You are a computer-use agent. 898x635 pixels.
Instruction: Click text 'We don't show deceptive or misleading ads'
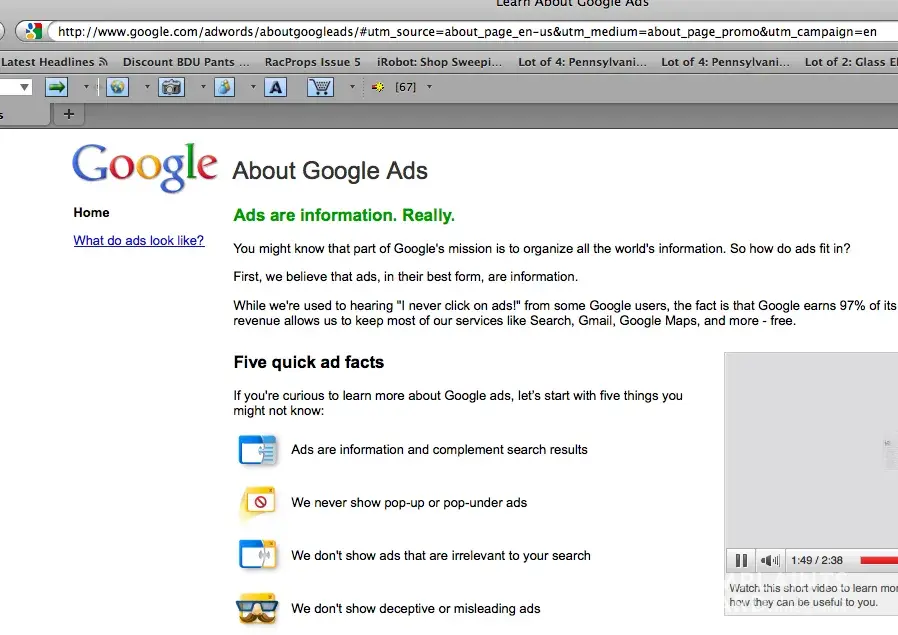[x=416, y=608]
